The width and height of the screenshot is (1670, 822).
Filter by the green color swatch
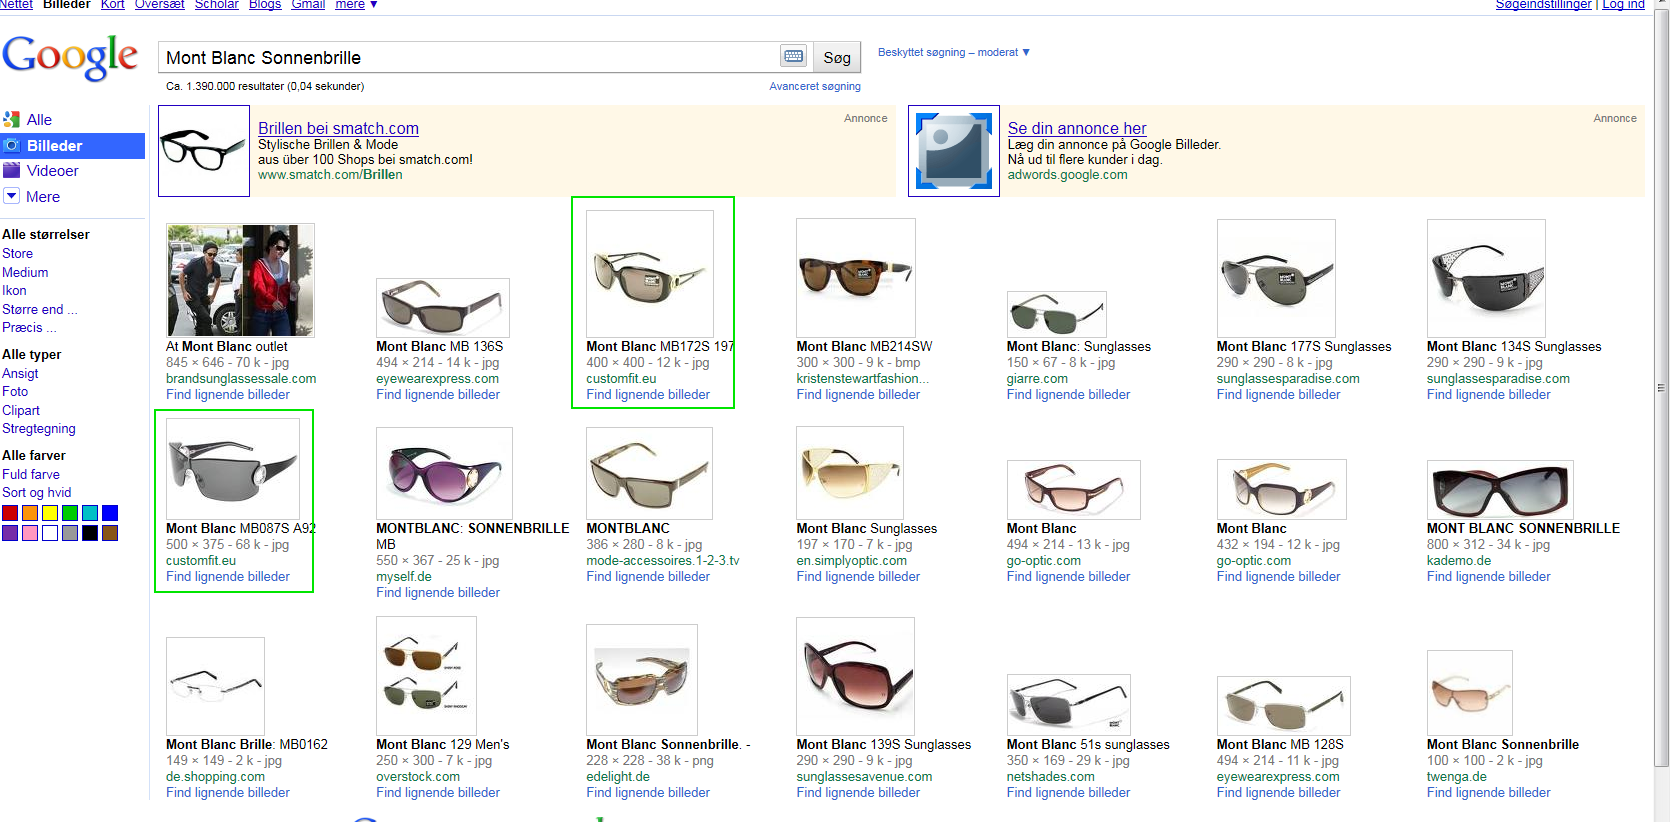click(x=70, y=513)
